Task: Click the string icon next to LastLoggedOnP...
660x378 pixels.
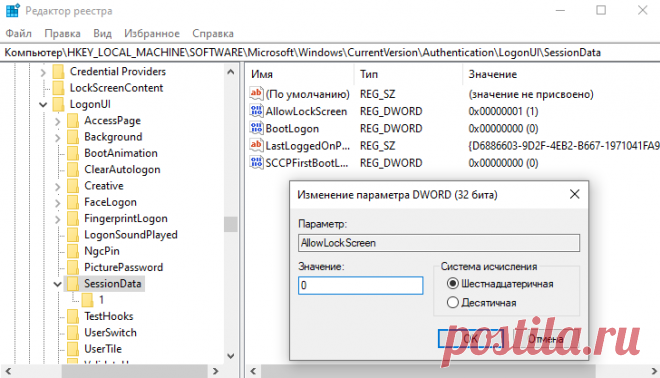Action: 256,145
